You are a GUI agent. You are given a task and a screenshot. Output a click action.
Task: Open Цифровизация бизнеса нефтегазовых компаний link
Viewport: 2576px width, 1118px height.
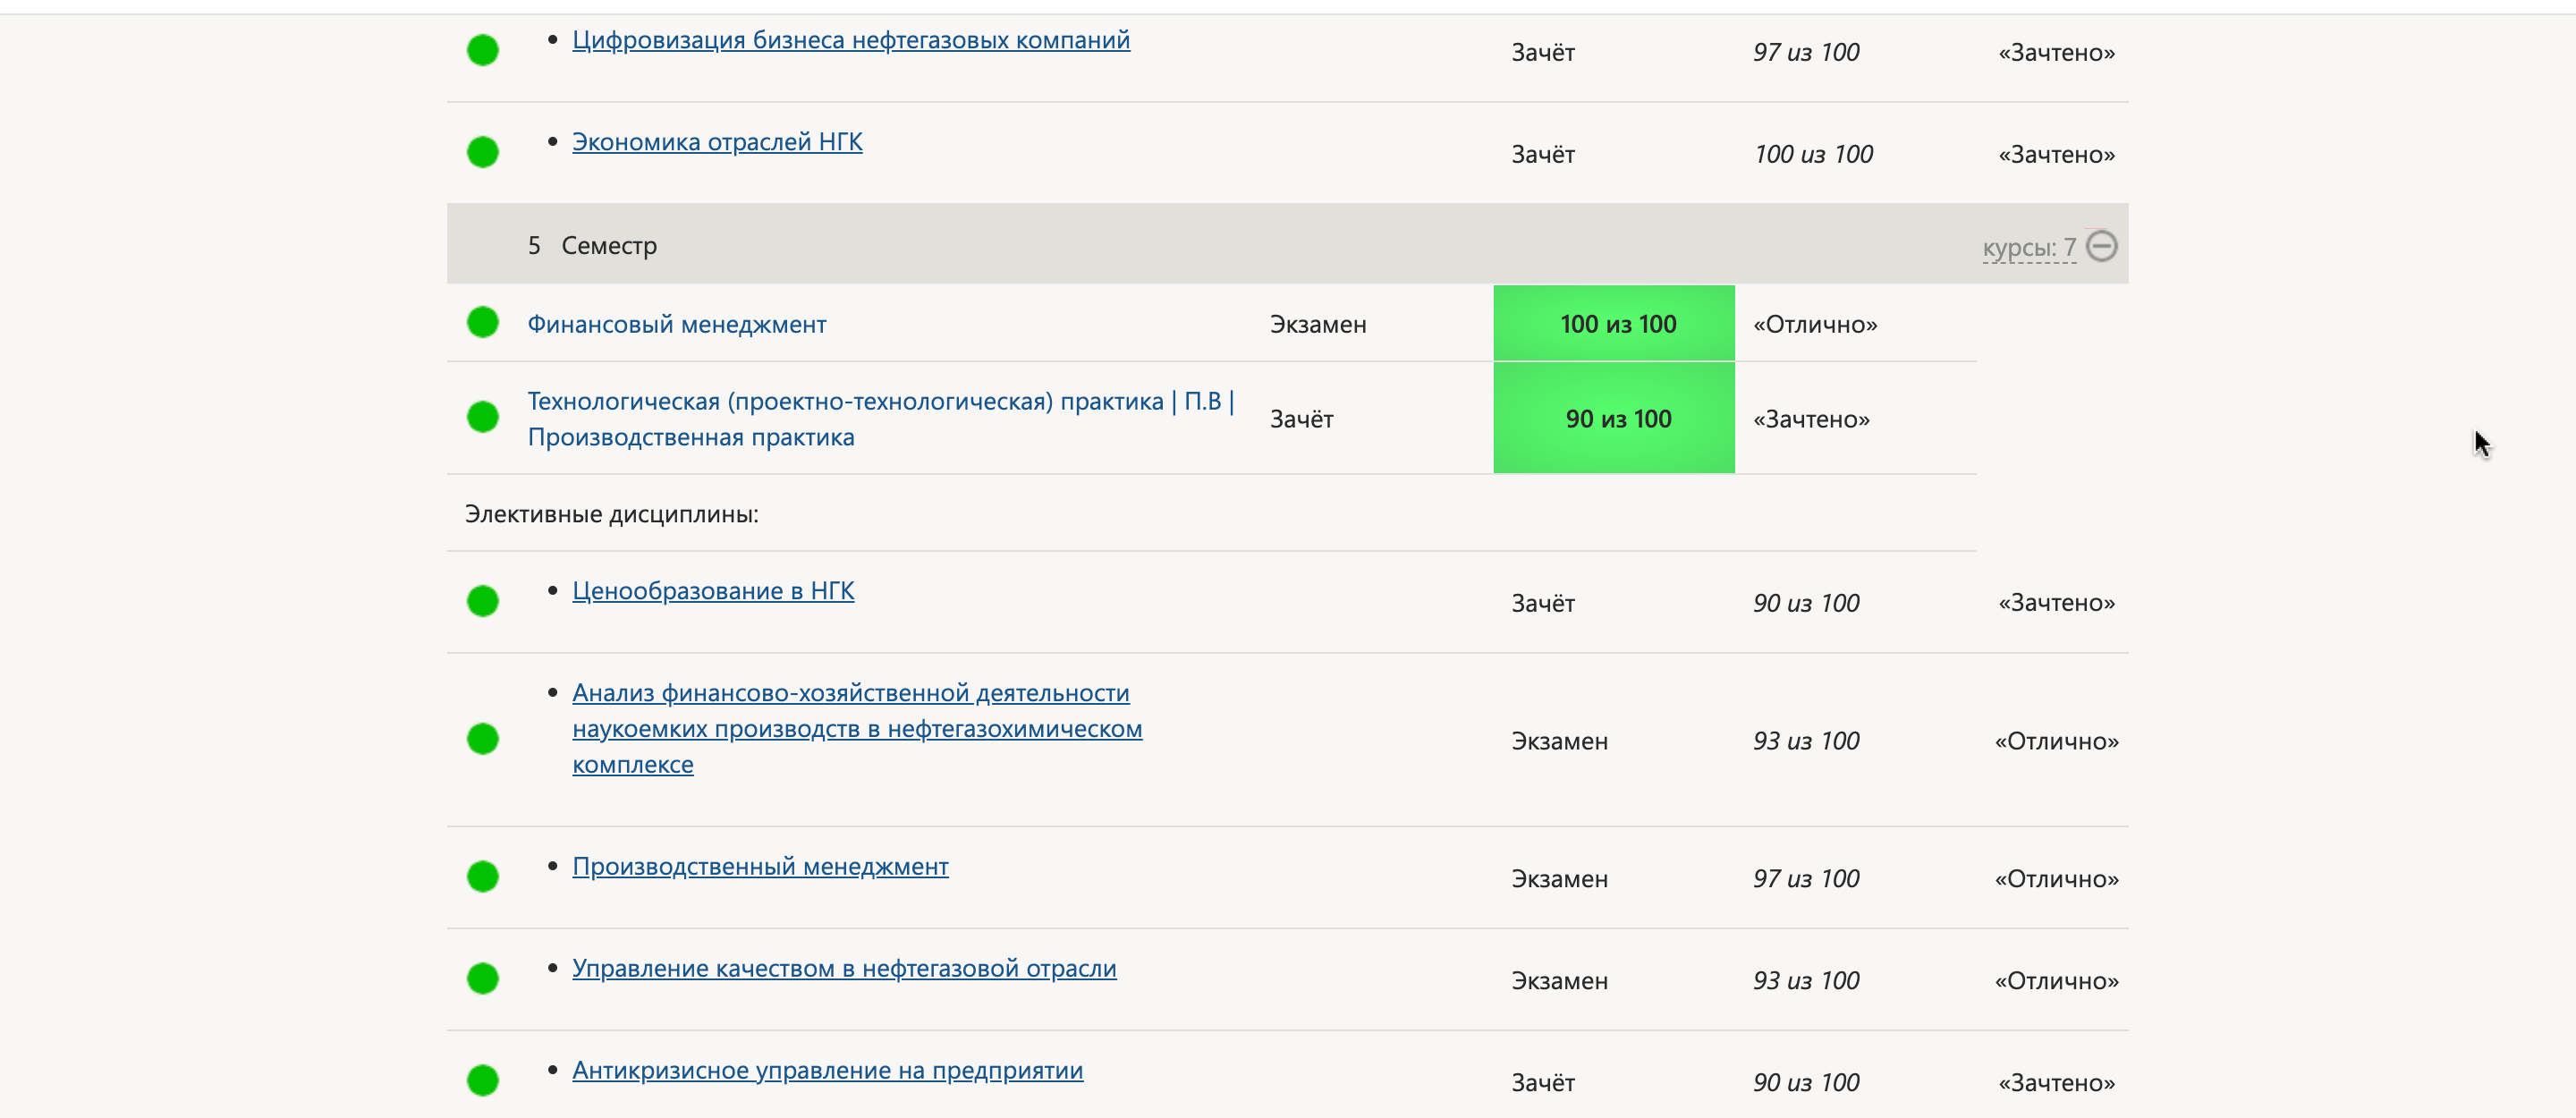point(850,40)
